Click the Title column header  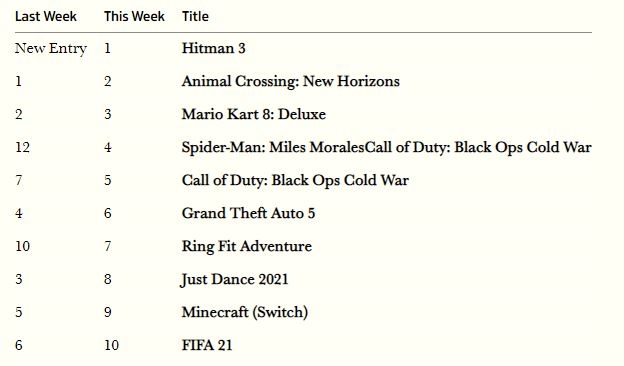(x=195, y=16)
